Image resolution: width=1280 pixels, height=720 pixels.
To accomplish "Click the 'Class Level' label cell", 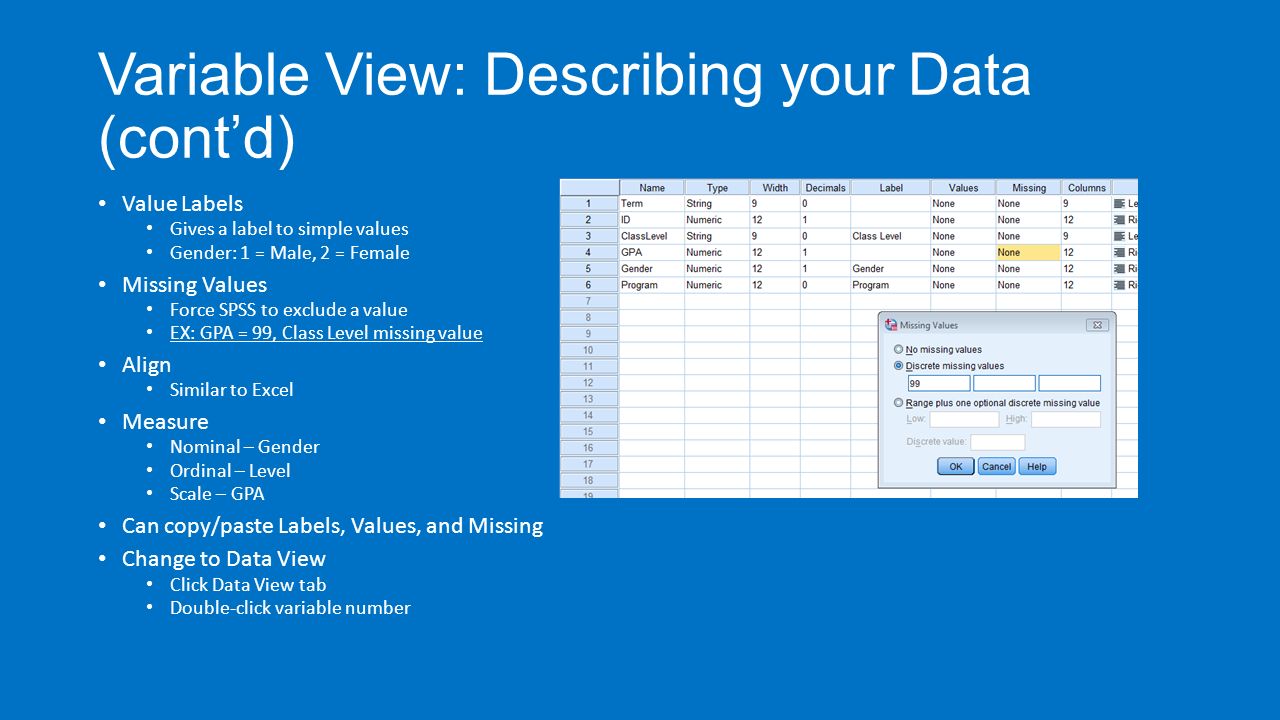I will click(891, 236).
